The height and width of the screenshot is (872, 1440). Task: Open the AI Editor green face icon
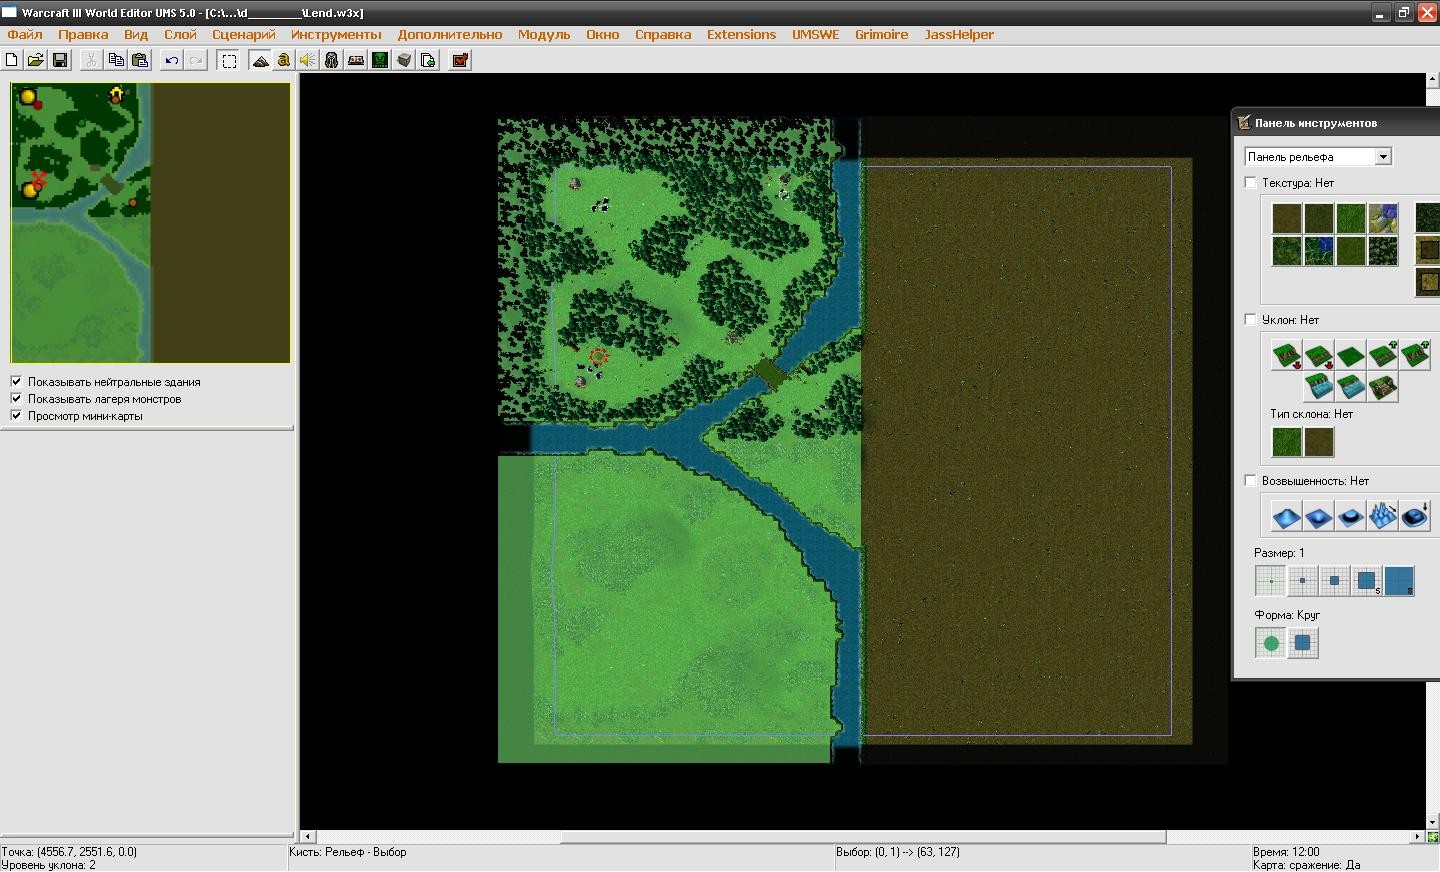(380, 60)
